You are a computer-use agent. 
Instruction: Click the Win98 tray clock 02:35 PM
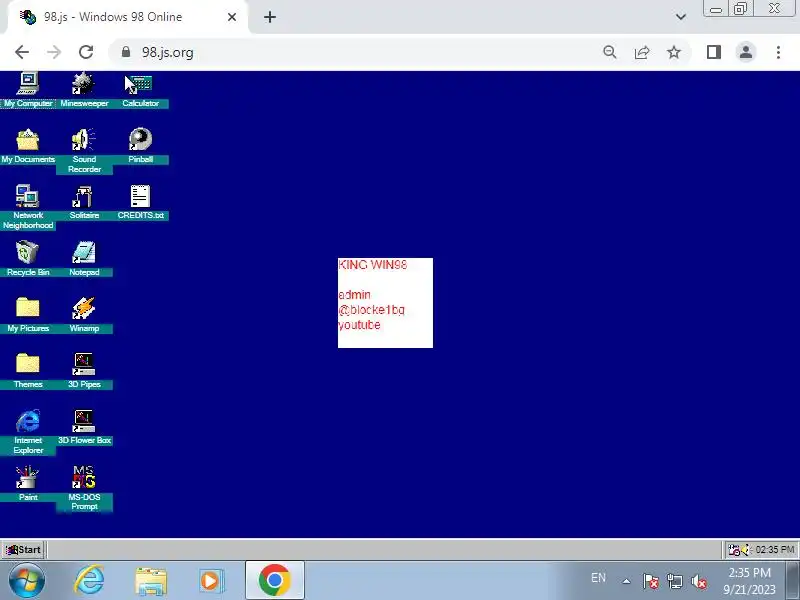(x=774, y=549)
